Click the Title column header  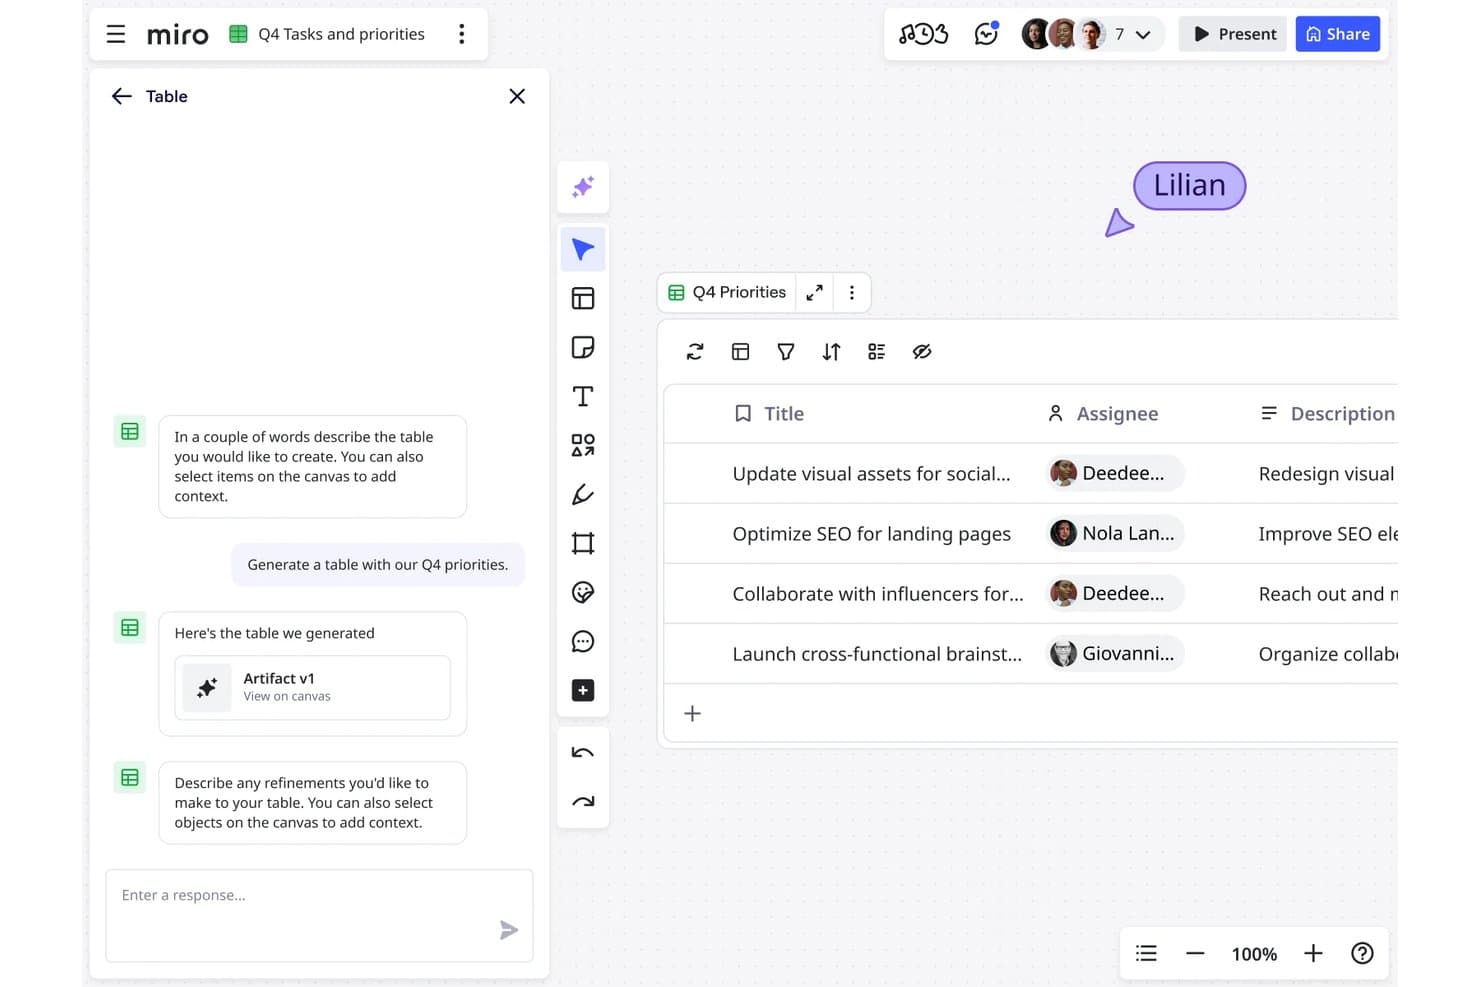(x=769, y=414)
